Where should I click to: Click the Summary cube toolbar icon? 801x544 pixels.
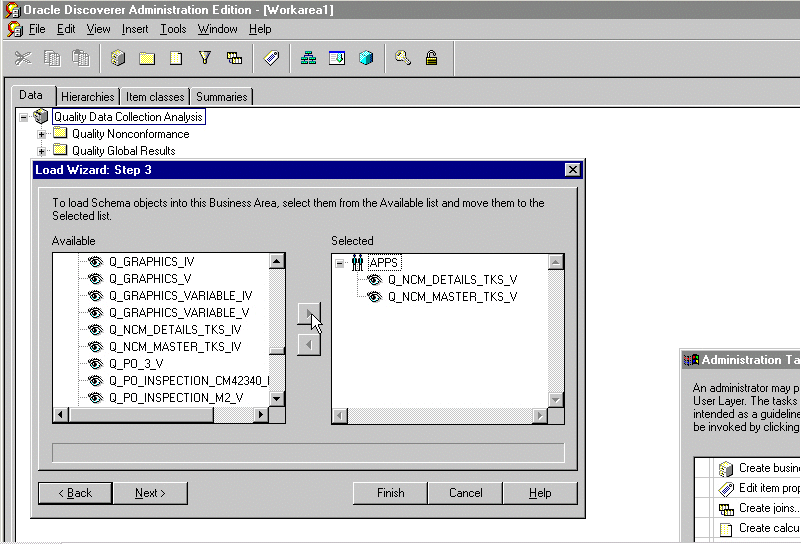[x=366, y=58]
